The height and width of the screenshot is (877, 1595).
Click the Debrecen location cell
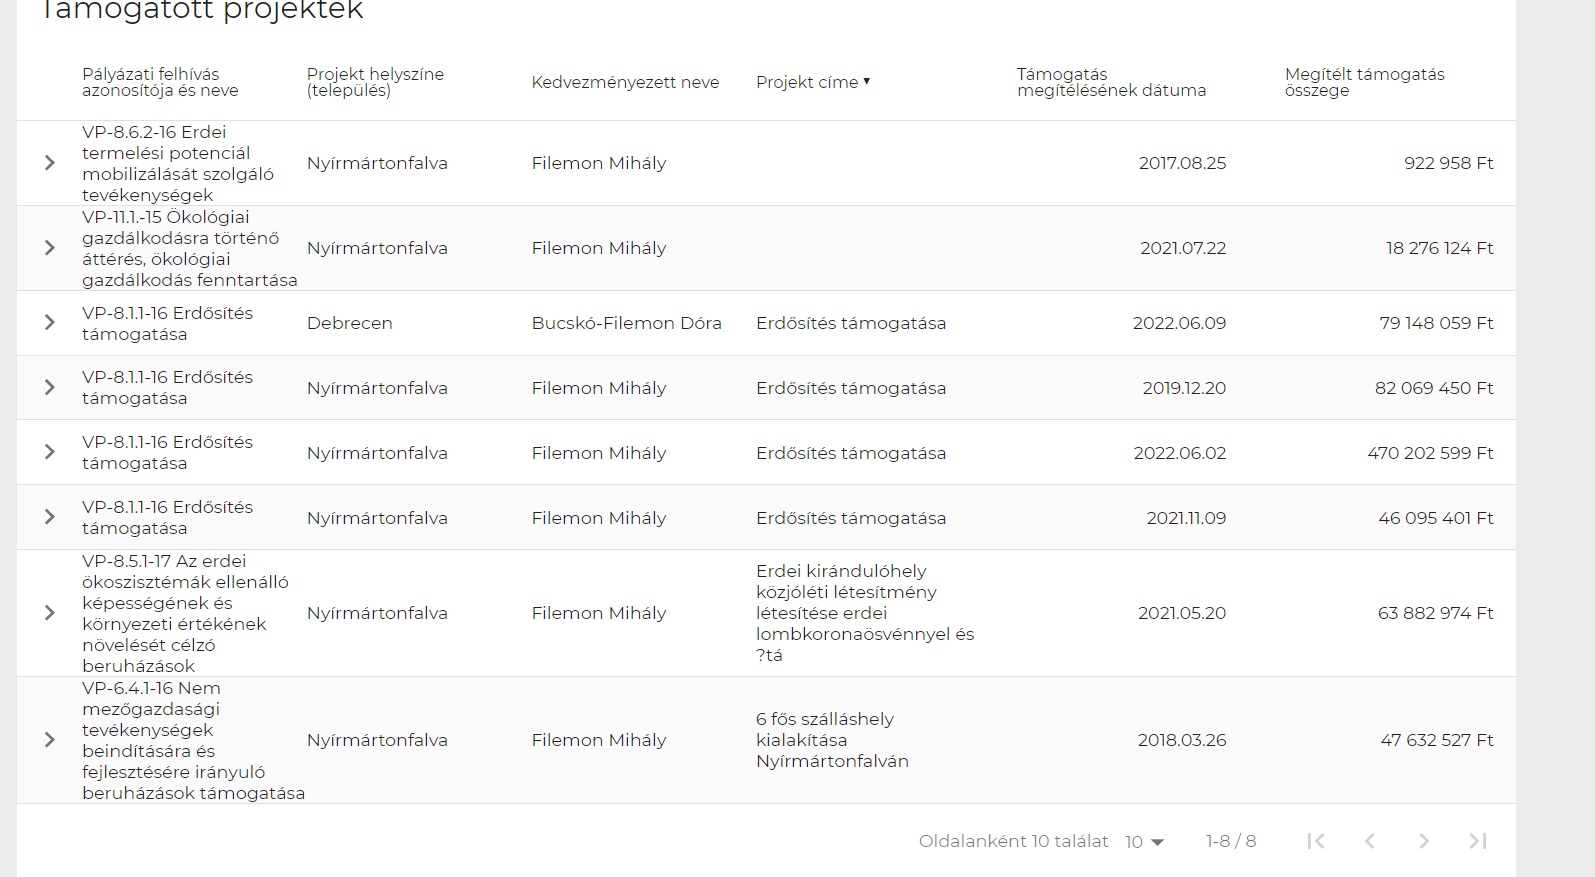coord(350,323)
